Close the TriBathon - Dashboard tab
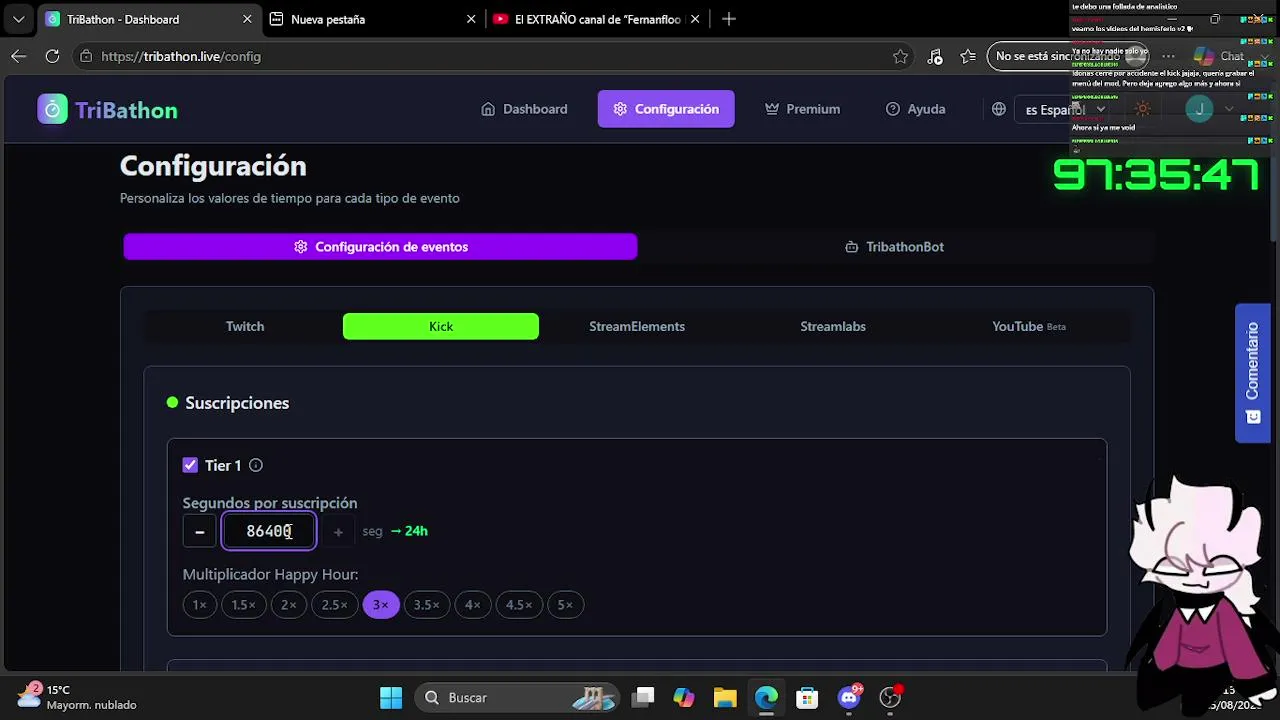This screenshot has height=720, width=1280. 247,19
